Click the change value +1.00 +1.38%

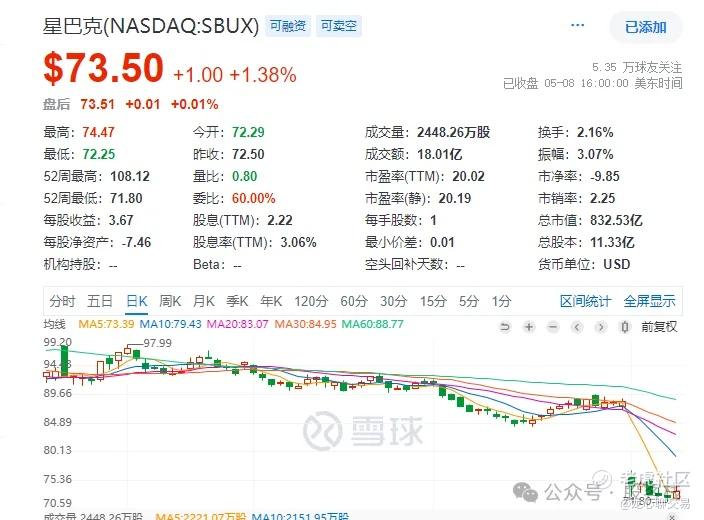pyautogui.click(x=235, y=75)
